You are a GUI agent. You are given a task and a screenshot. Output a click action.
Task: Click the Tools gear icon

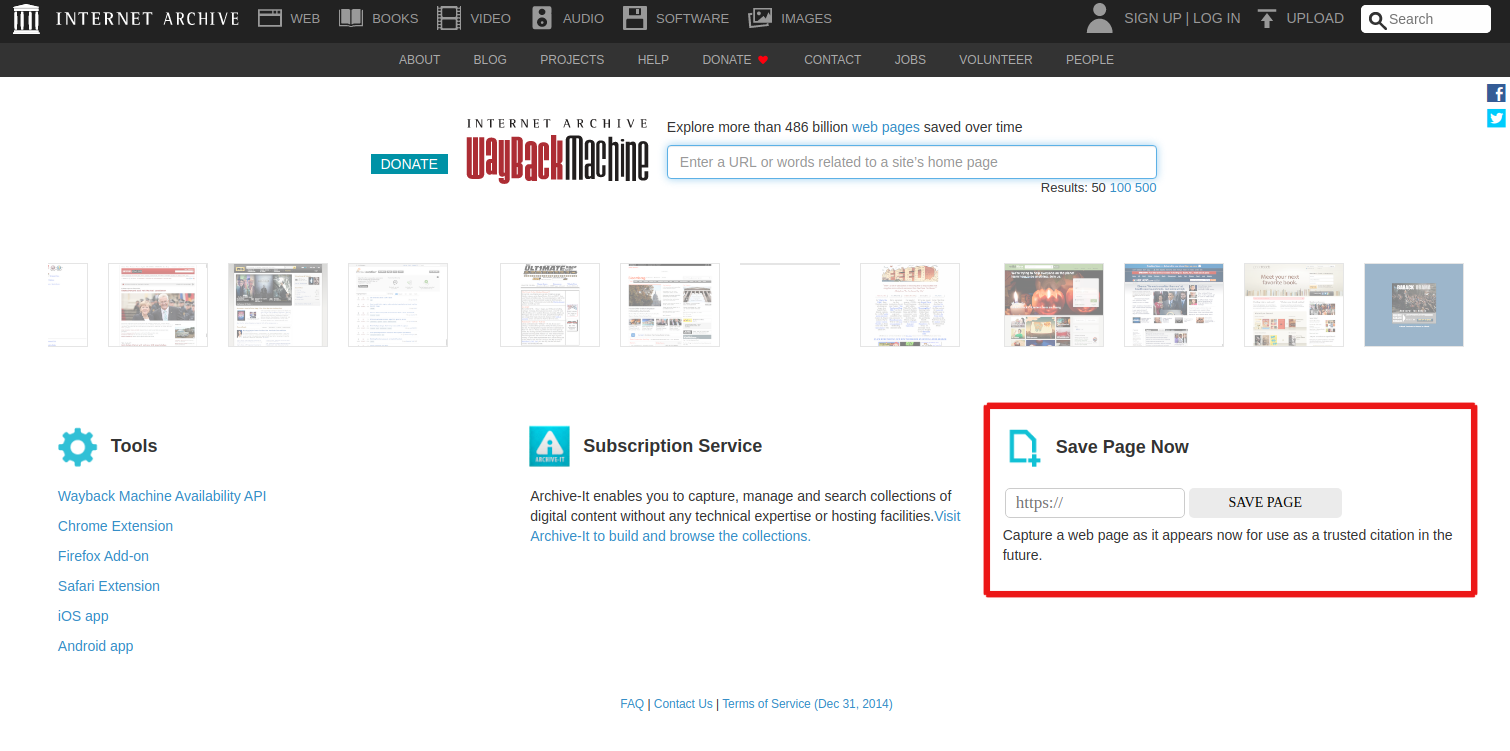click(78, 447)
